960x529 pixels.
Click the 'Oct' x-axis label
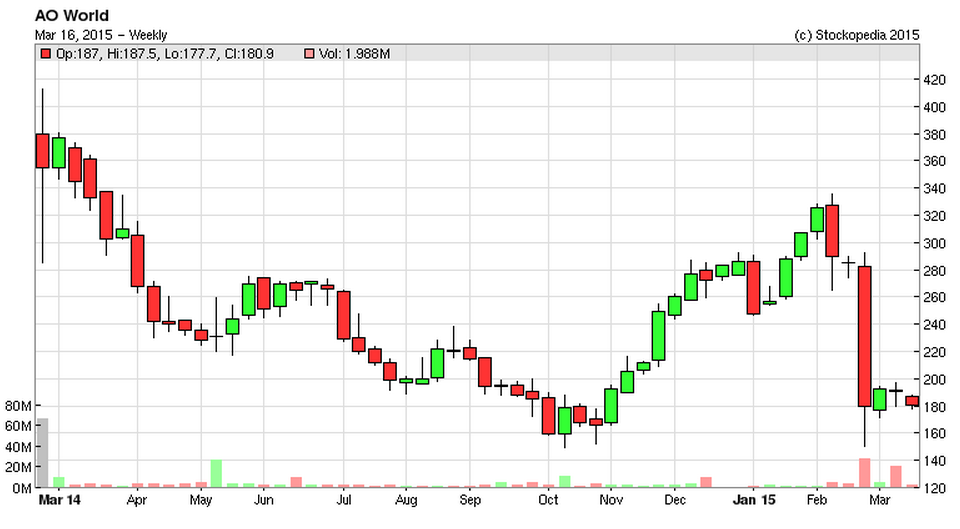[x=548, y=500]
